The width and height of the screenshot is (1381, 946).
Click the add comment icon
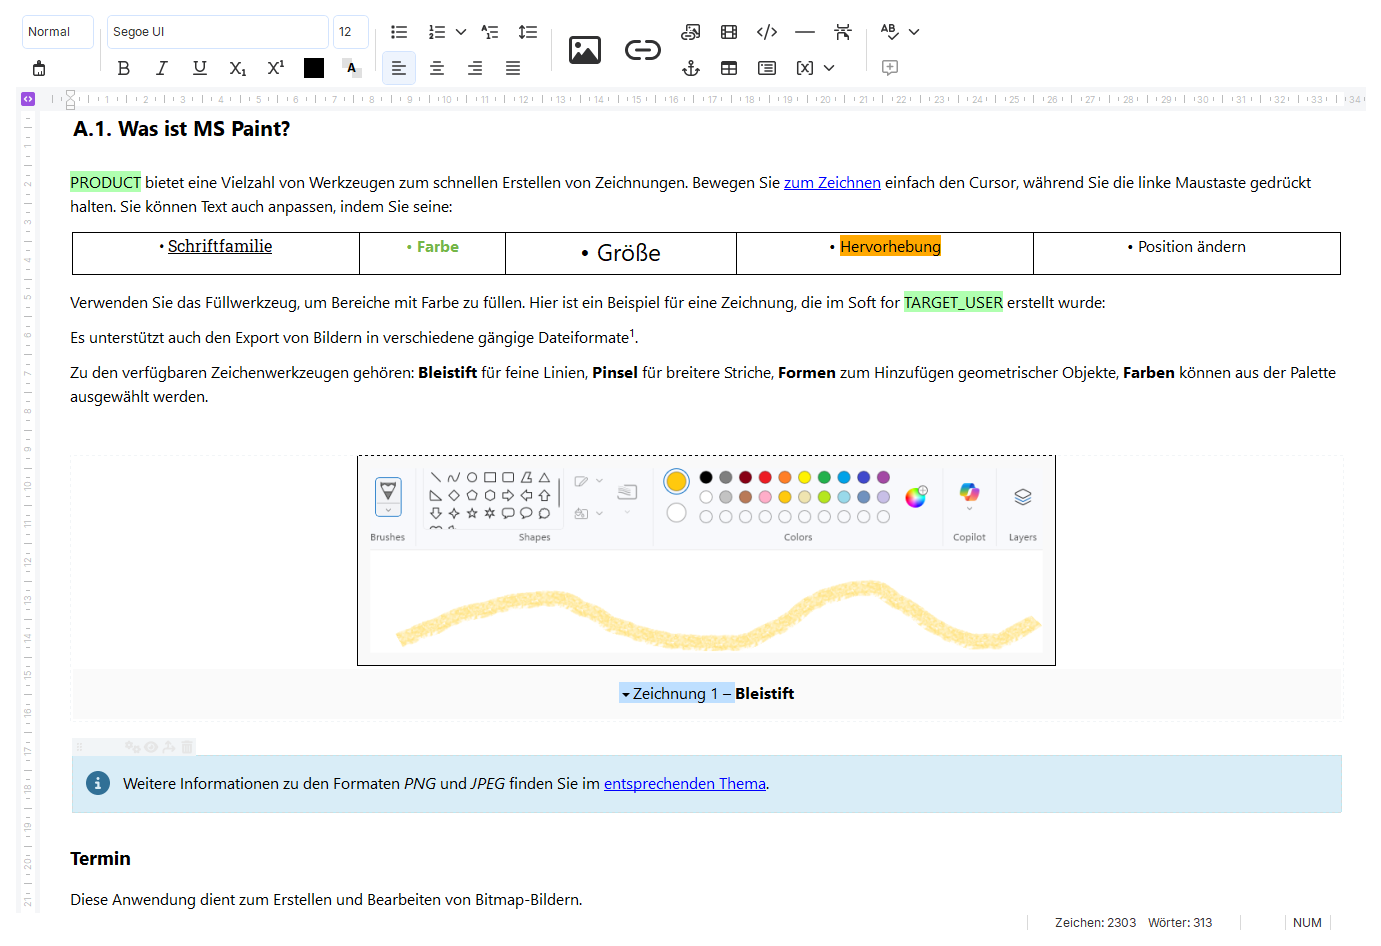(x=890, y=68)
